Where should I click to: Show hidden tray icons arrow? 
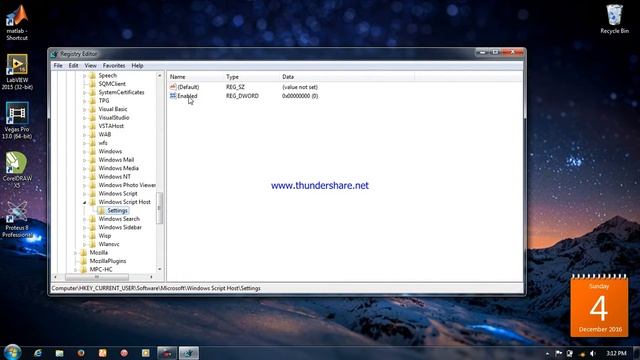point(547,353)
